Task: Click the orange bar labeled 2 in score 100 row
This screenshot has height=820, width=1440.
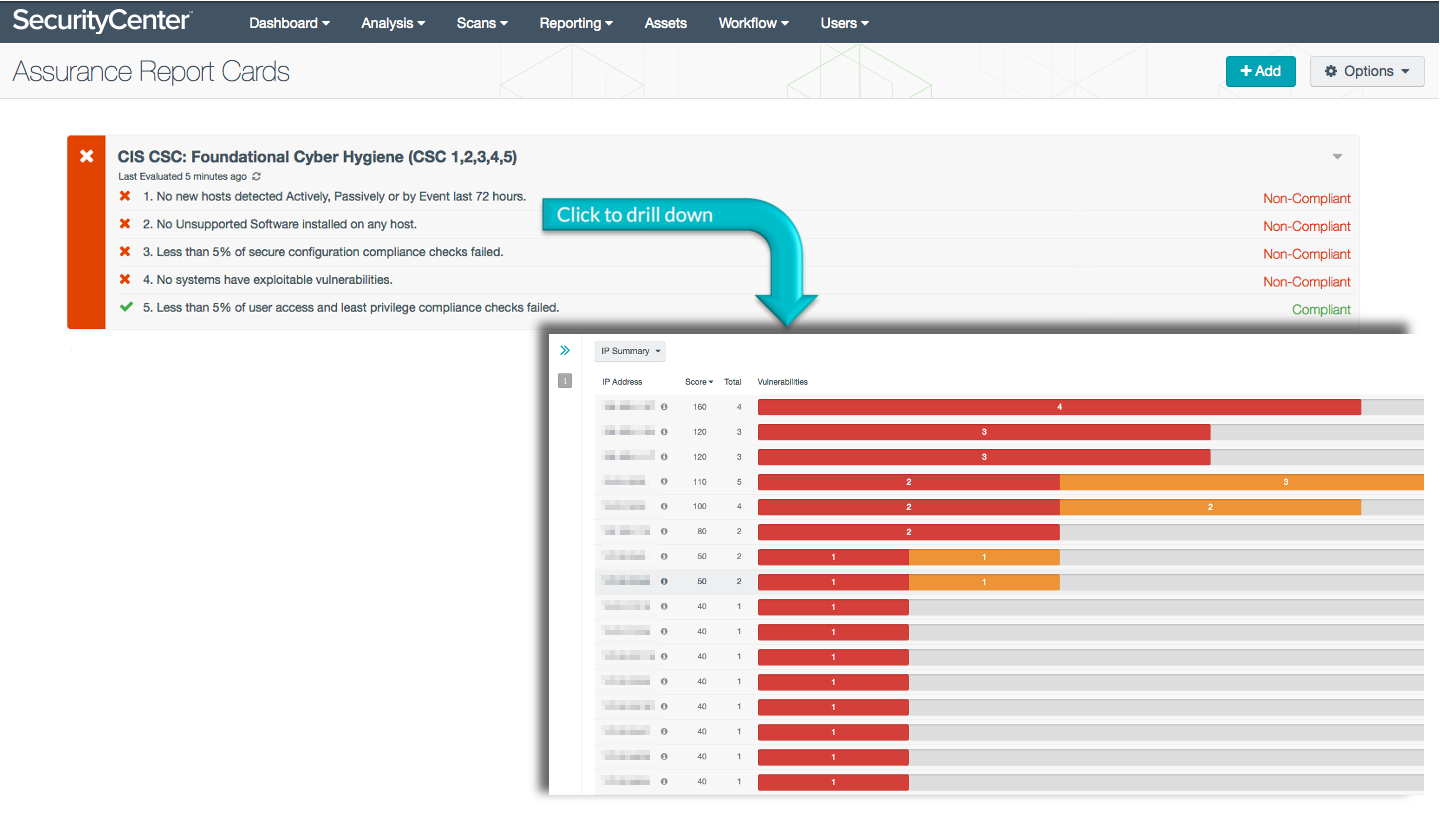Action: pos(1210,507)
